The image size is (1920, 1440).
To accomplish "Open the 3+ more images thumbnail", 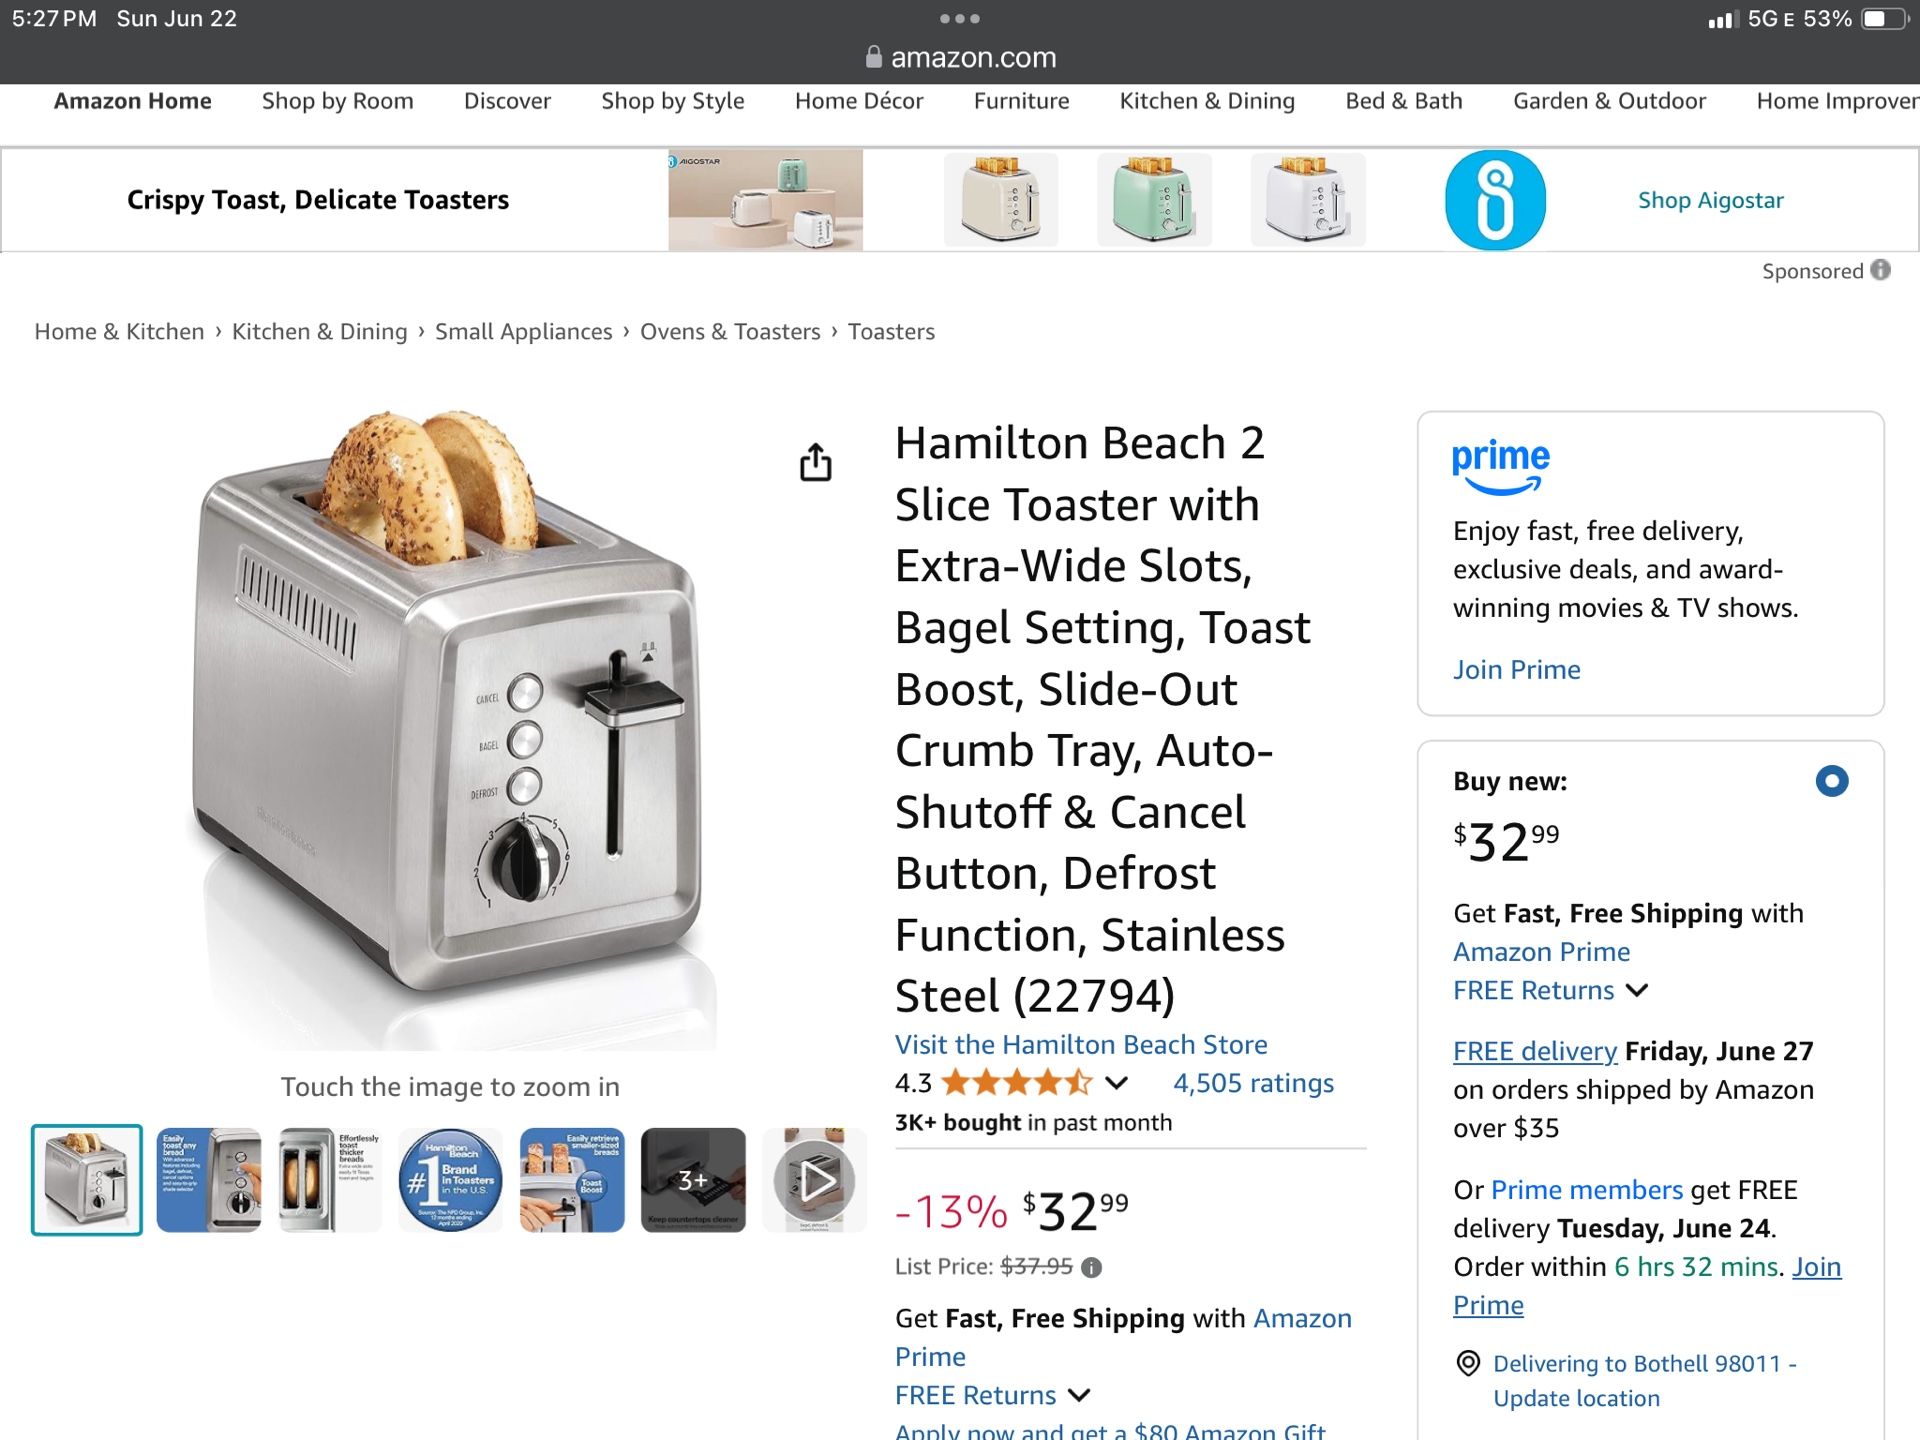I will [693, 1180].
